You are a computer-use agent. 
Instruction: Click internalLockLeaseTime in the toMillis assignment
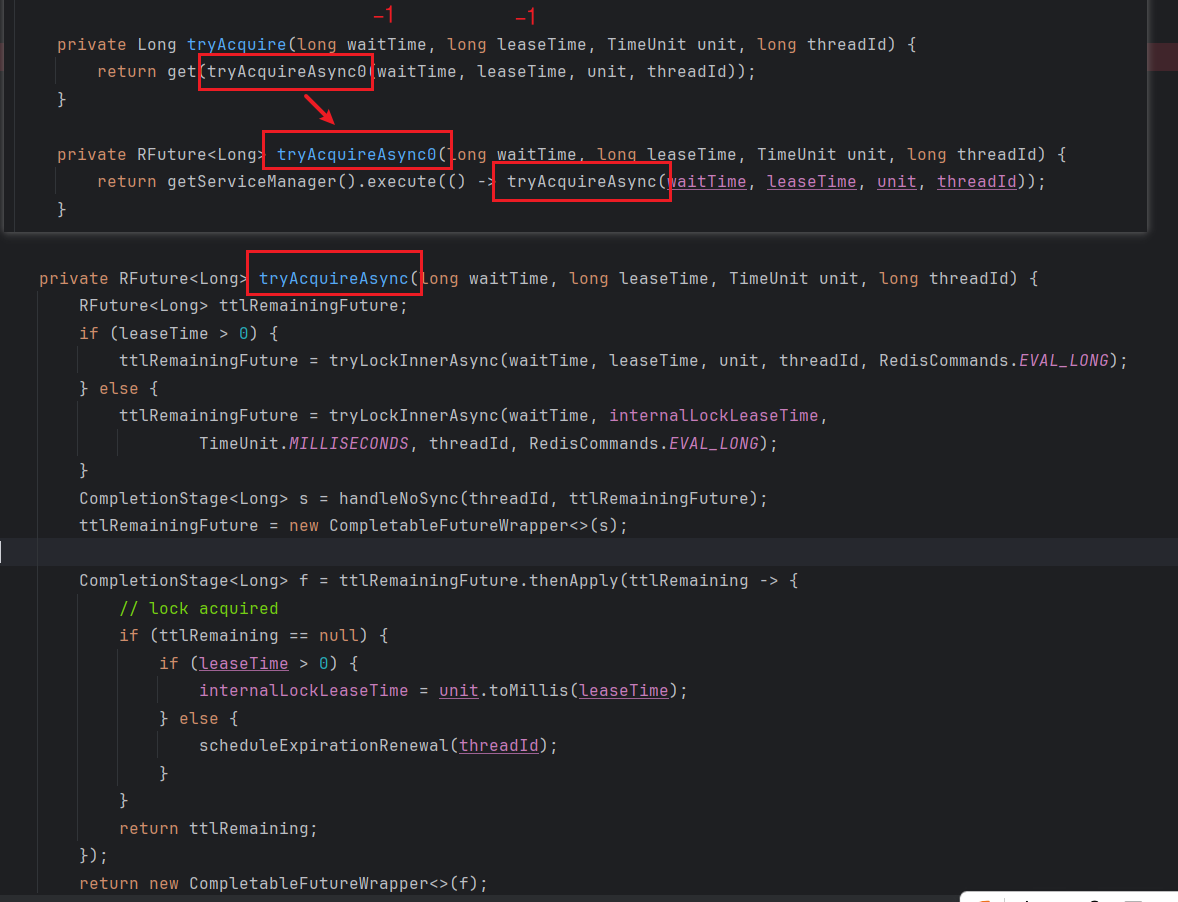(x=304, y=690)
